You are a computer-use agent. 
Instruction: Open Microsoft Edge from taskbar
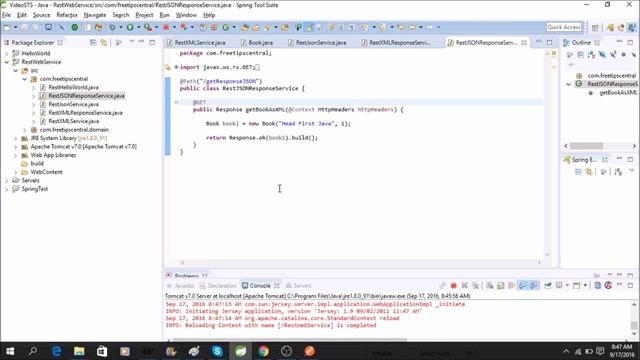tap(56, 351)
